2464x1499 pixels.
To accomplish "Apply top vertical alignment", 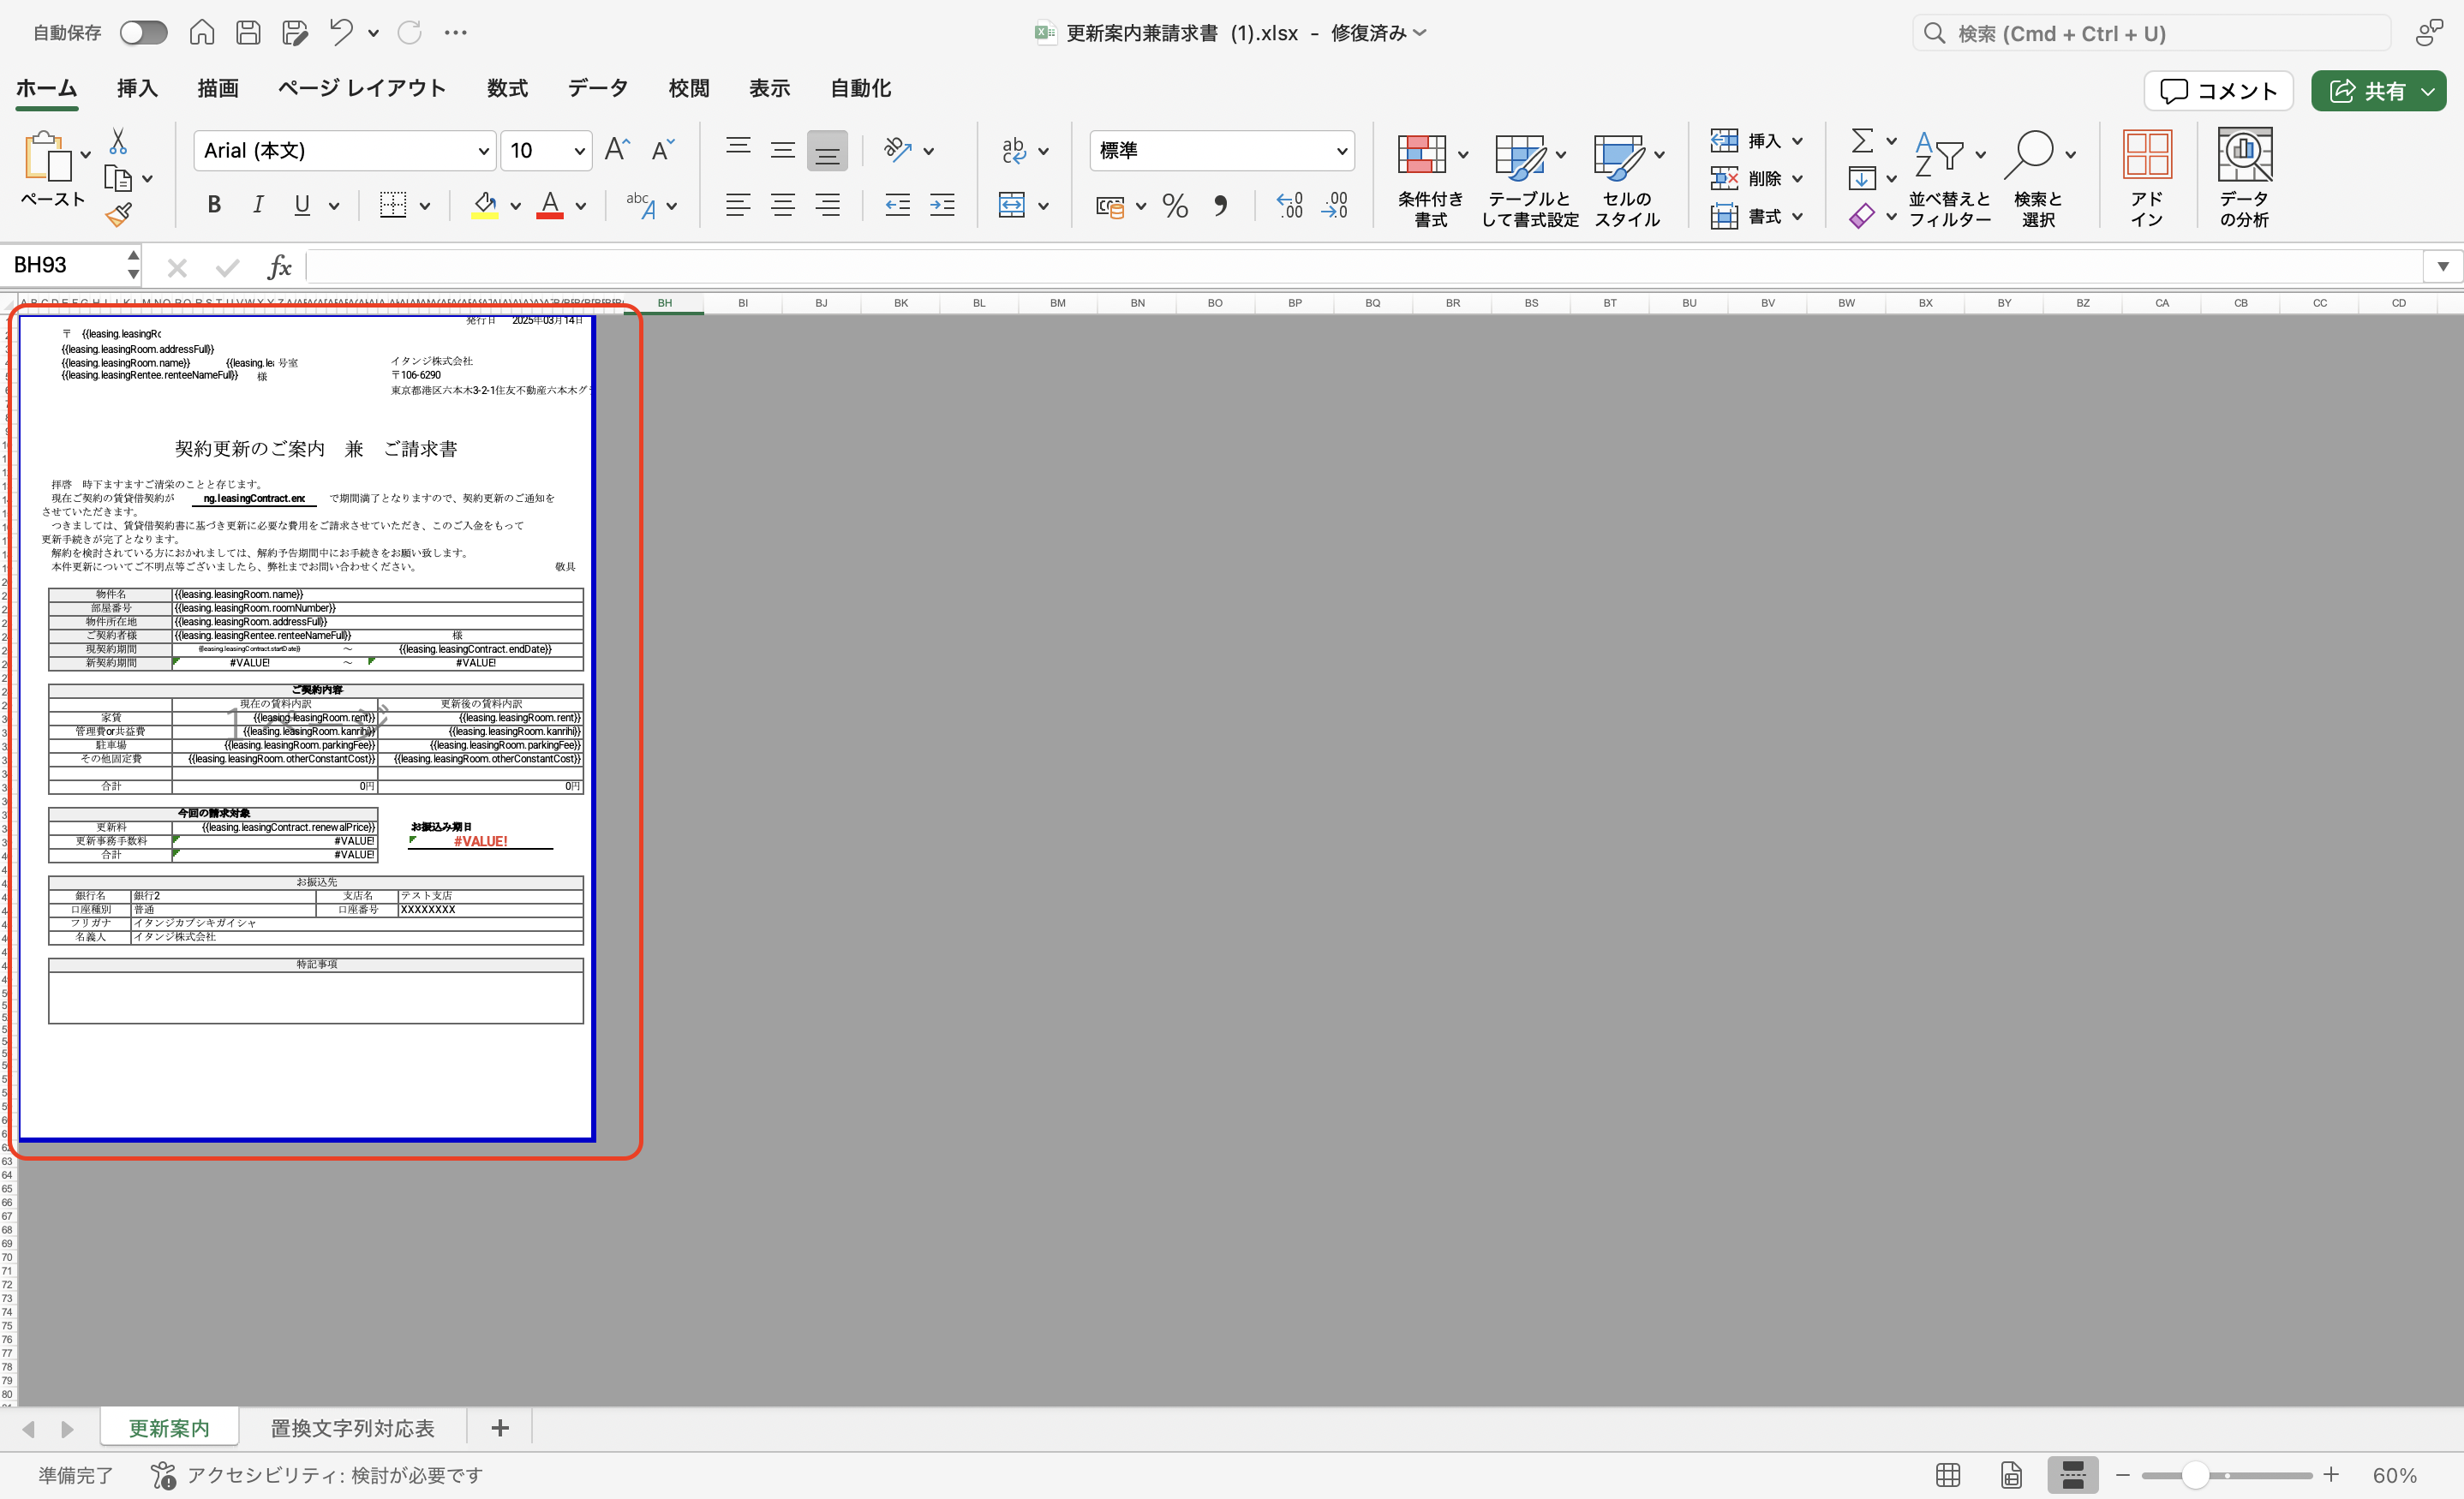I will pyautogui.click(x=738, y=149).
